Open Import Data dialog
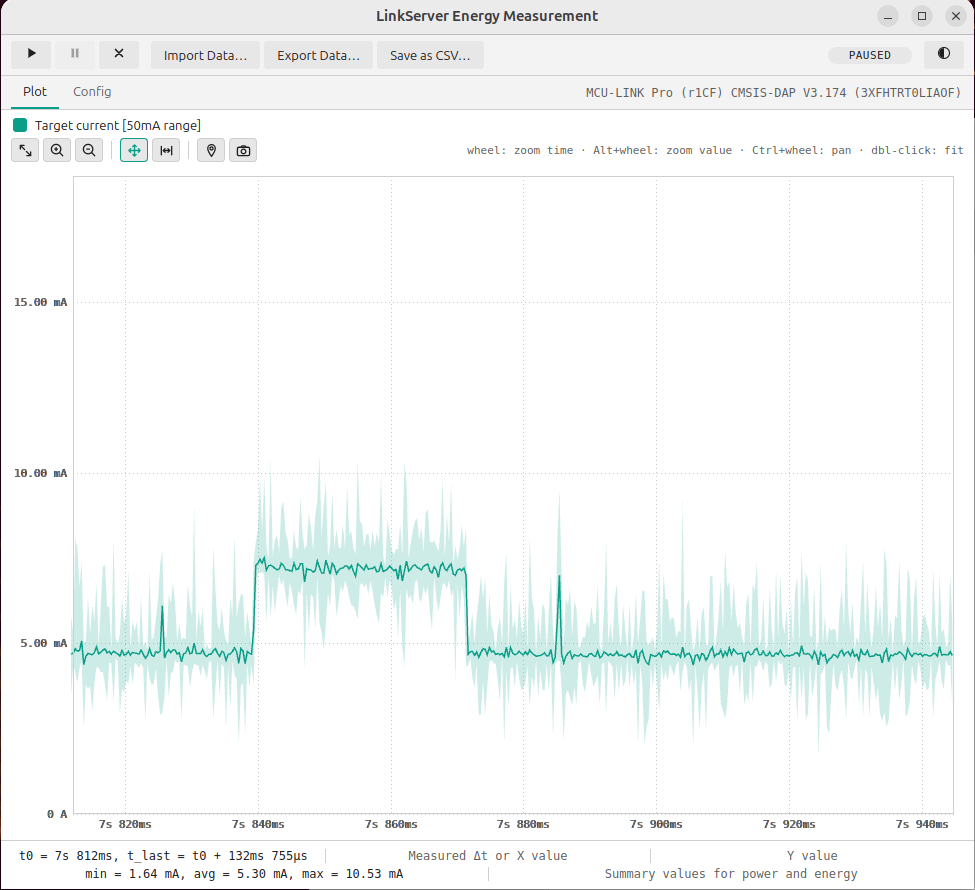 point(205,55)
